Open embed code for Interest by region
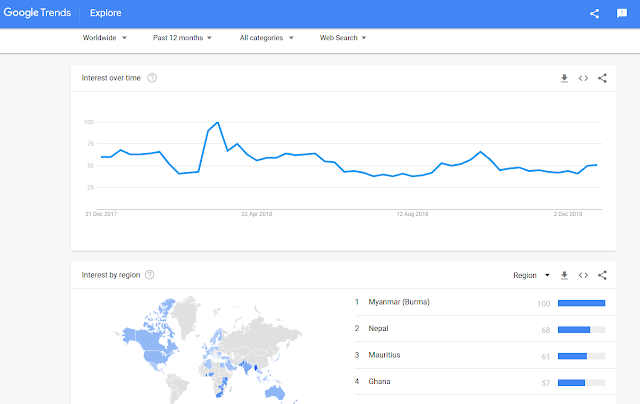Screen dimensions: 640x404 pos(583,275)
